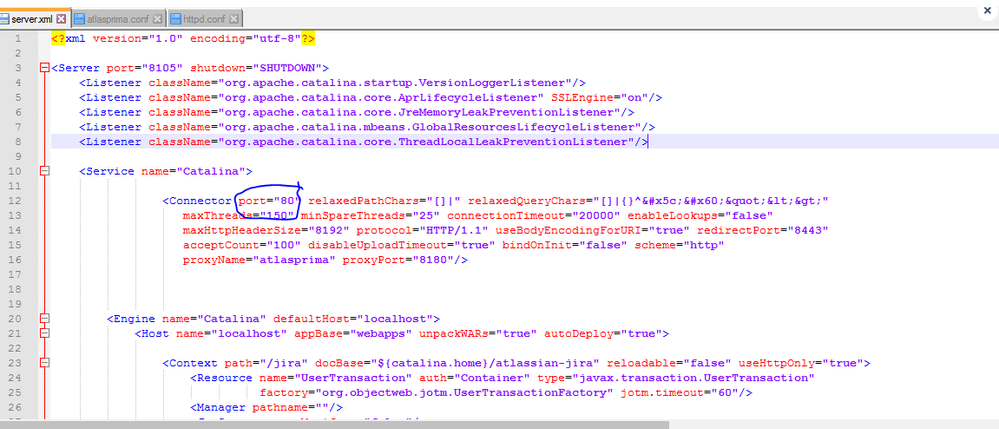Click the enableLookups attribute
This screenshot has height=429, width=999.
point(670,215)
